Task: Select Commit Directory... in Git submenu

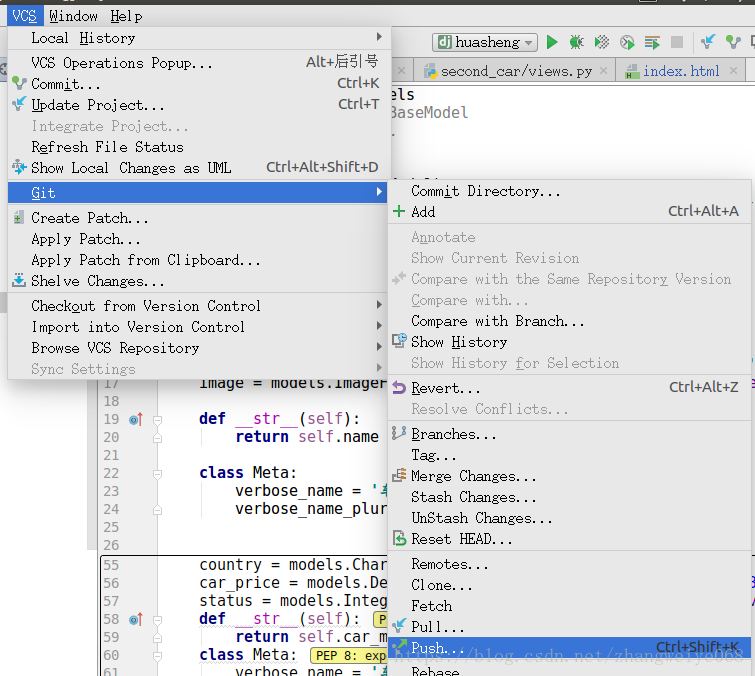Action: pyautogui.click(x=570, y=191)
